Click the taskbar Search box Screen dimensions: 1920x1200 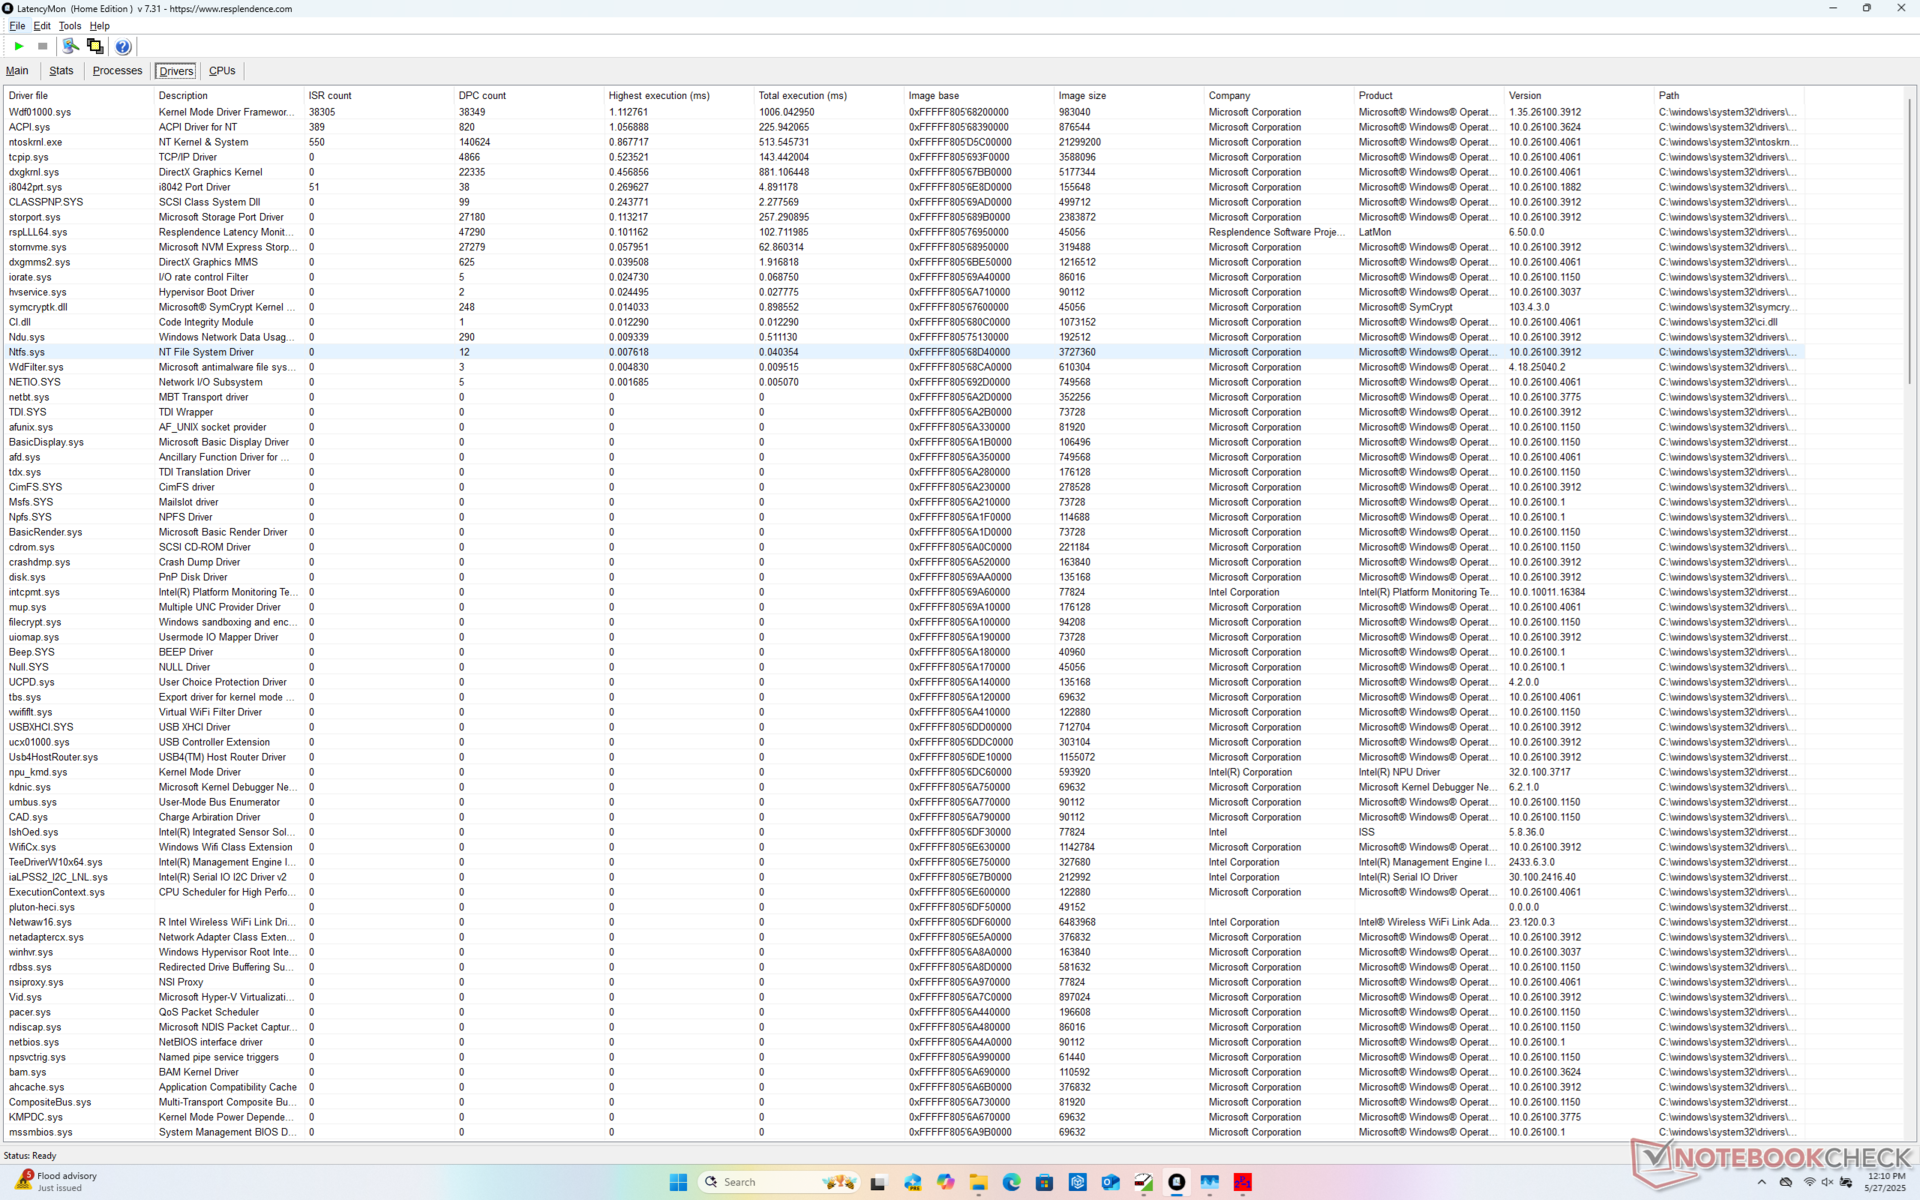(780, 1182)
